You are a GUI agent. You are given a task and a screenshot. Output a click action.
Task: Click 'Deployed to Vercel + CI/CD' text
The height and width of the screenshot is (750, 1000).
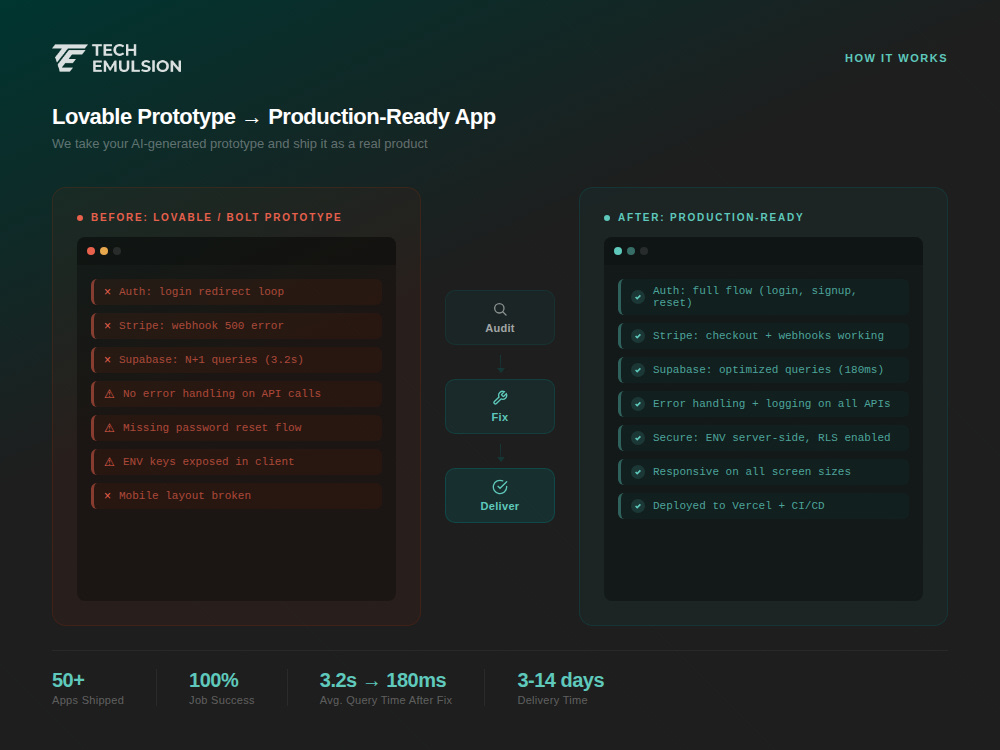point(739,506)
